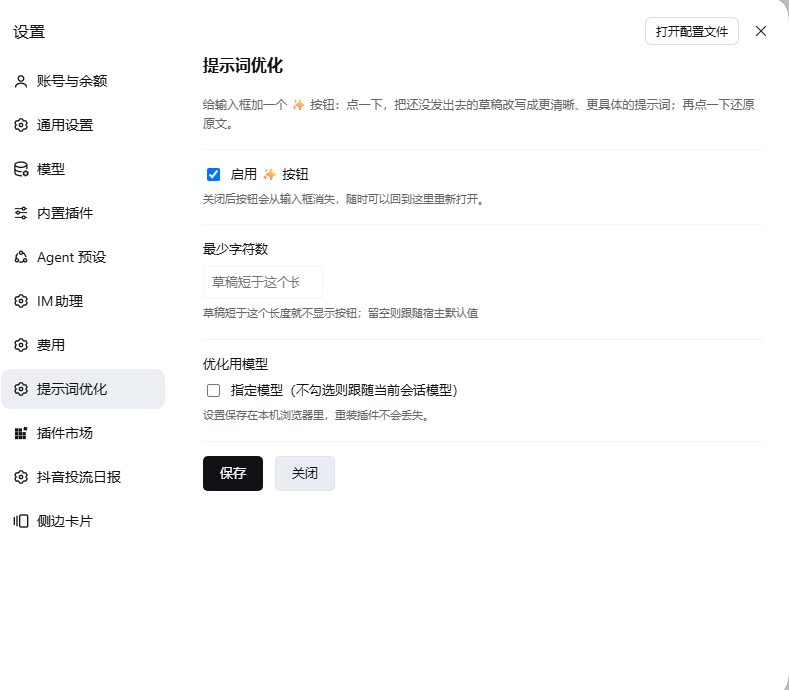
Task: Open the 通用设置 section
Action: (83, 125)
